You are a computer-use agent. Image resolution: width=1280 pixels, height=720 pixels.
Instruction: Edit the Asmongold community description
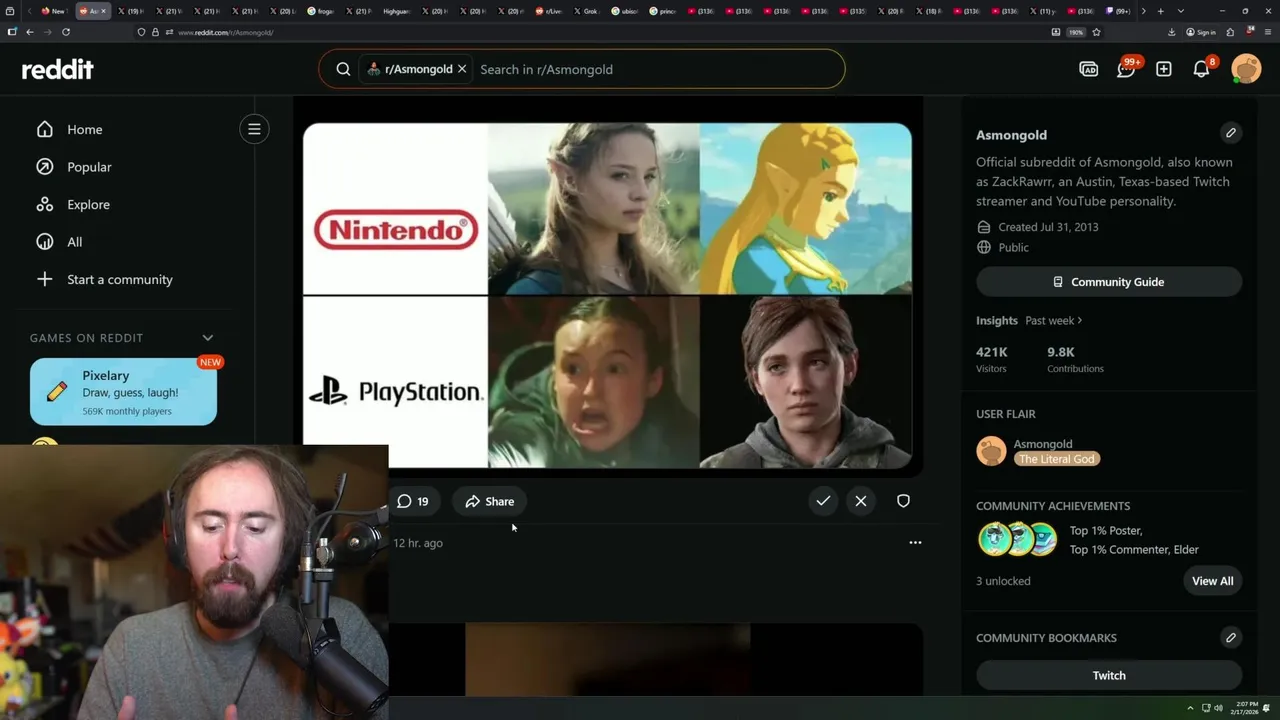tap(1231, 133)
